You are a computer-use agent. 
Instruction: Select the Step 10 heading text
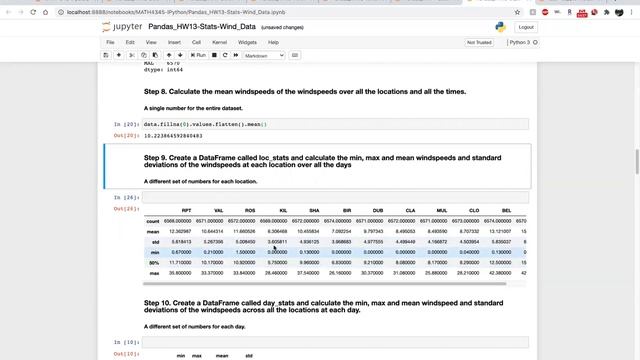point(323,307)
